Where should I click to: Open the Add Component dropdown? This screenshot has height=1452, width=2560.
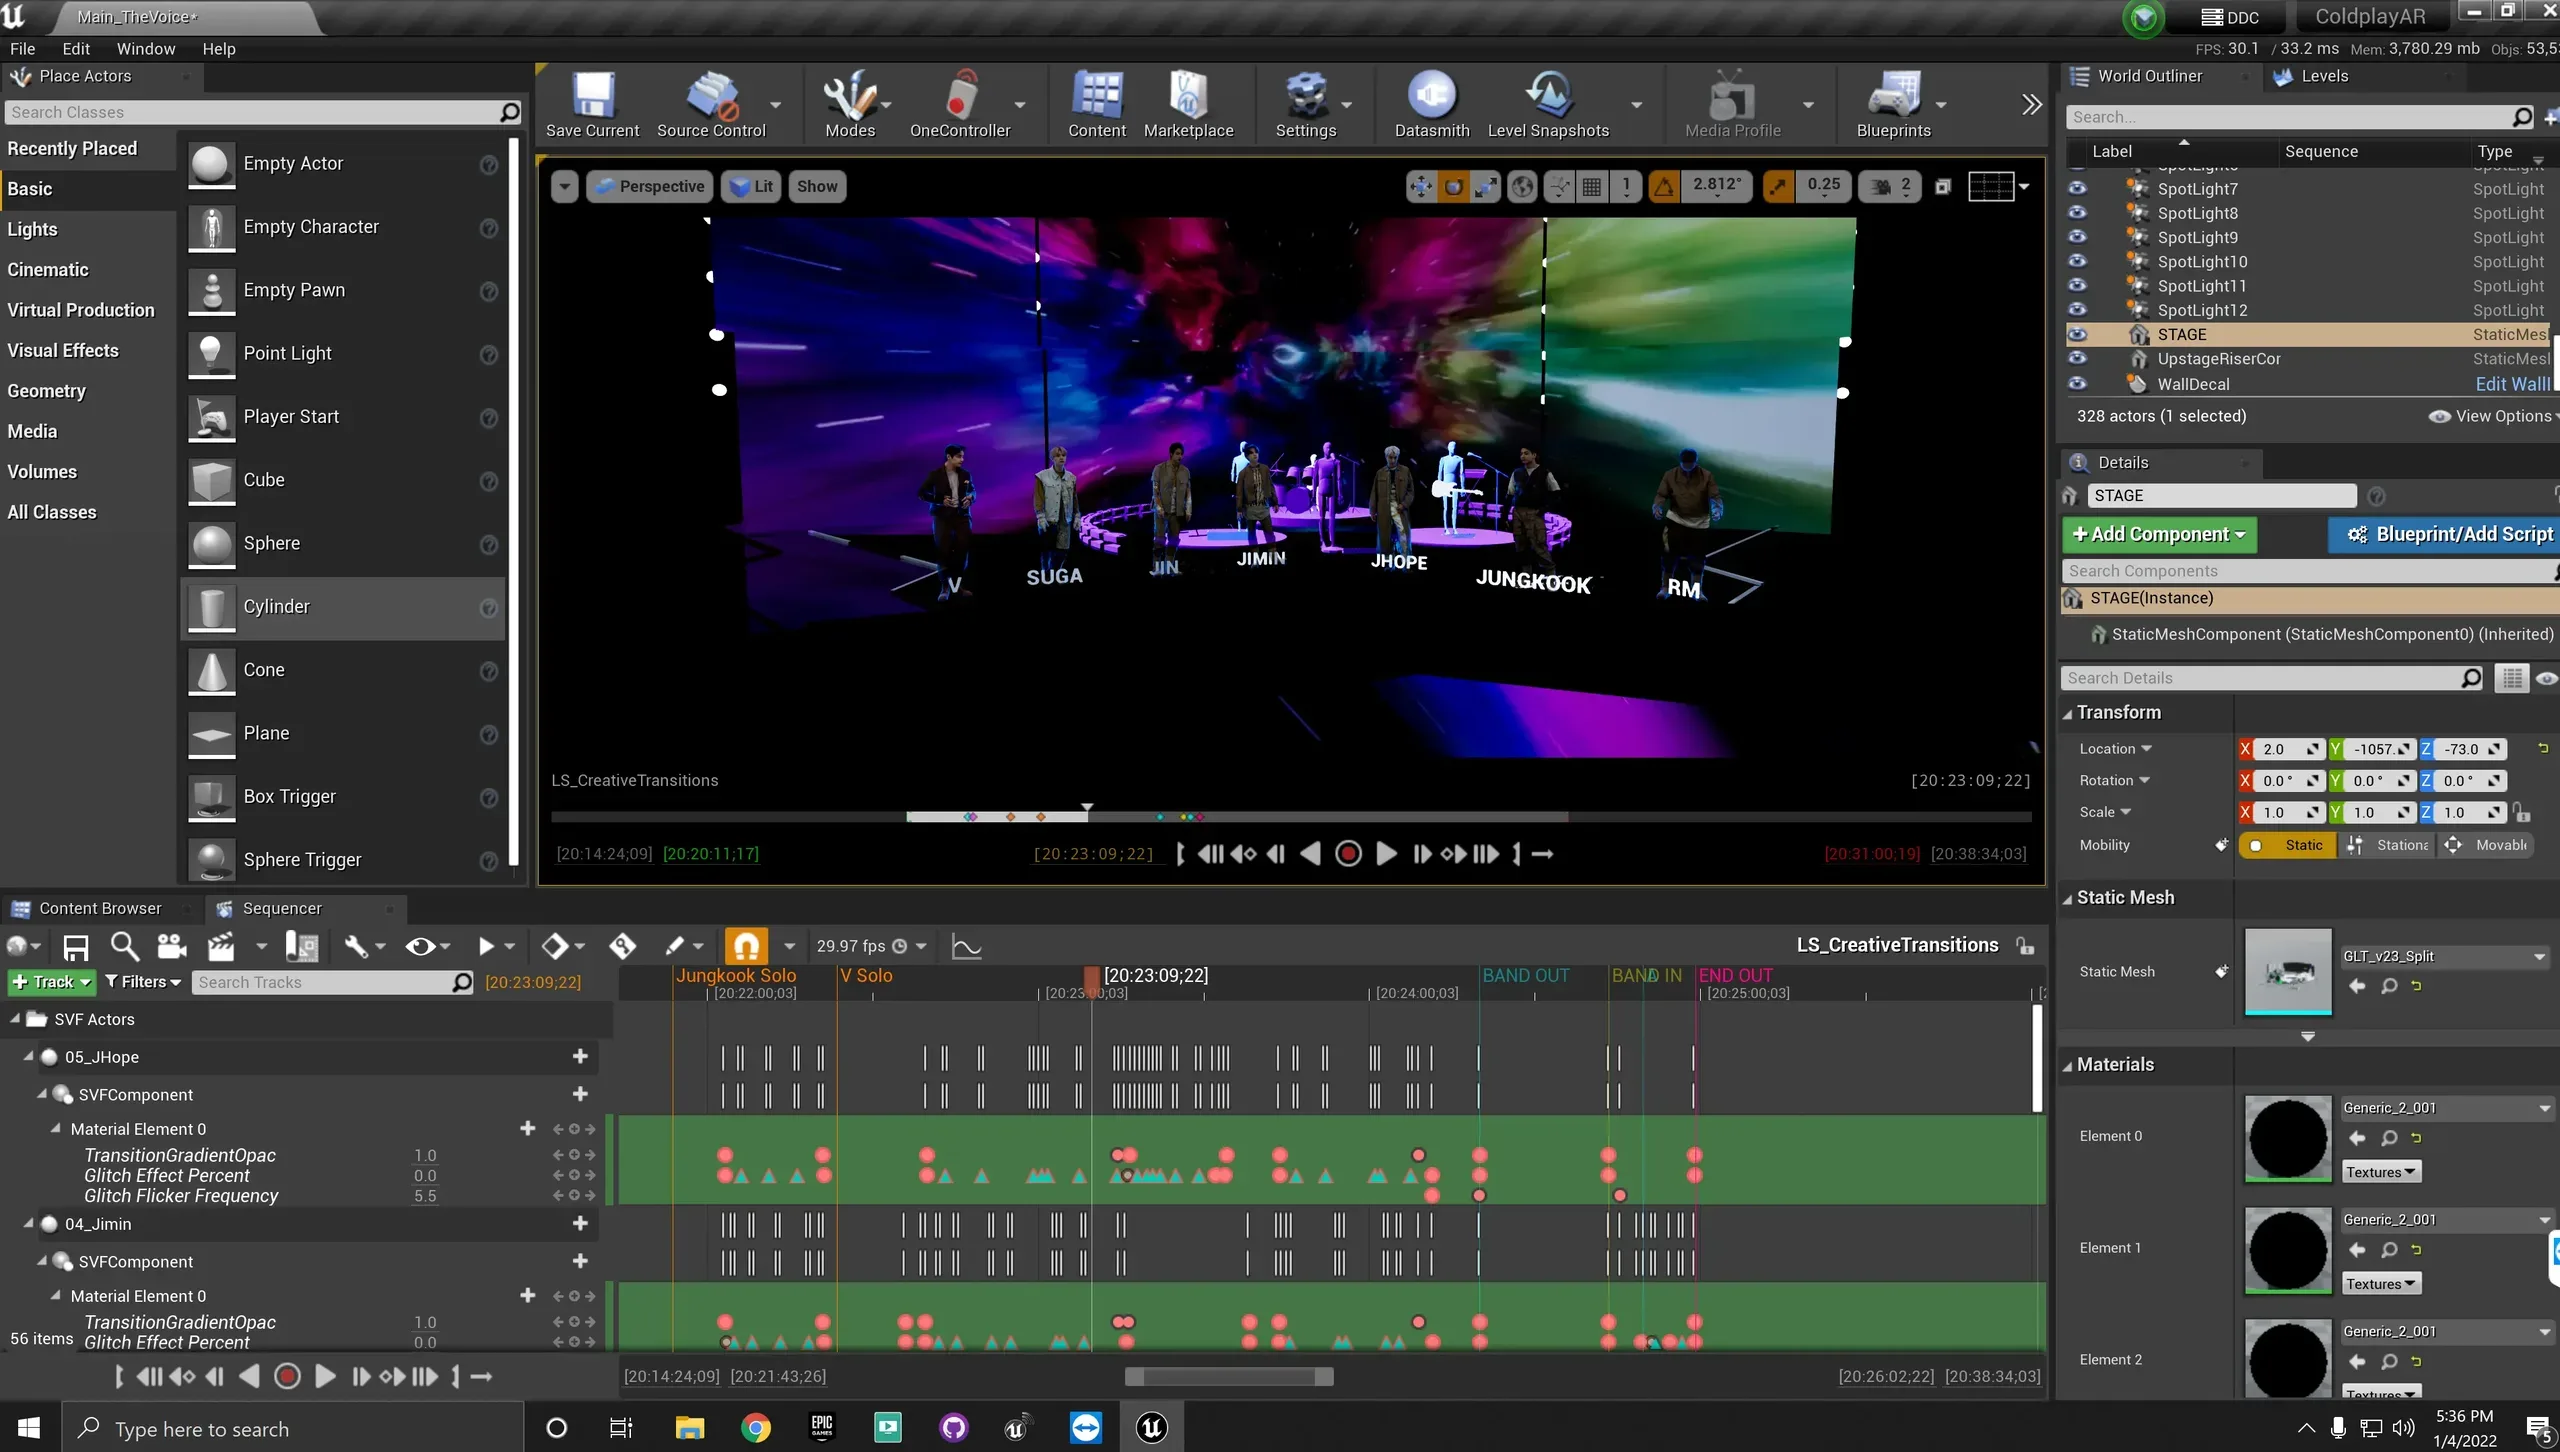tap(2159, 534)
